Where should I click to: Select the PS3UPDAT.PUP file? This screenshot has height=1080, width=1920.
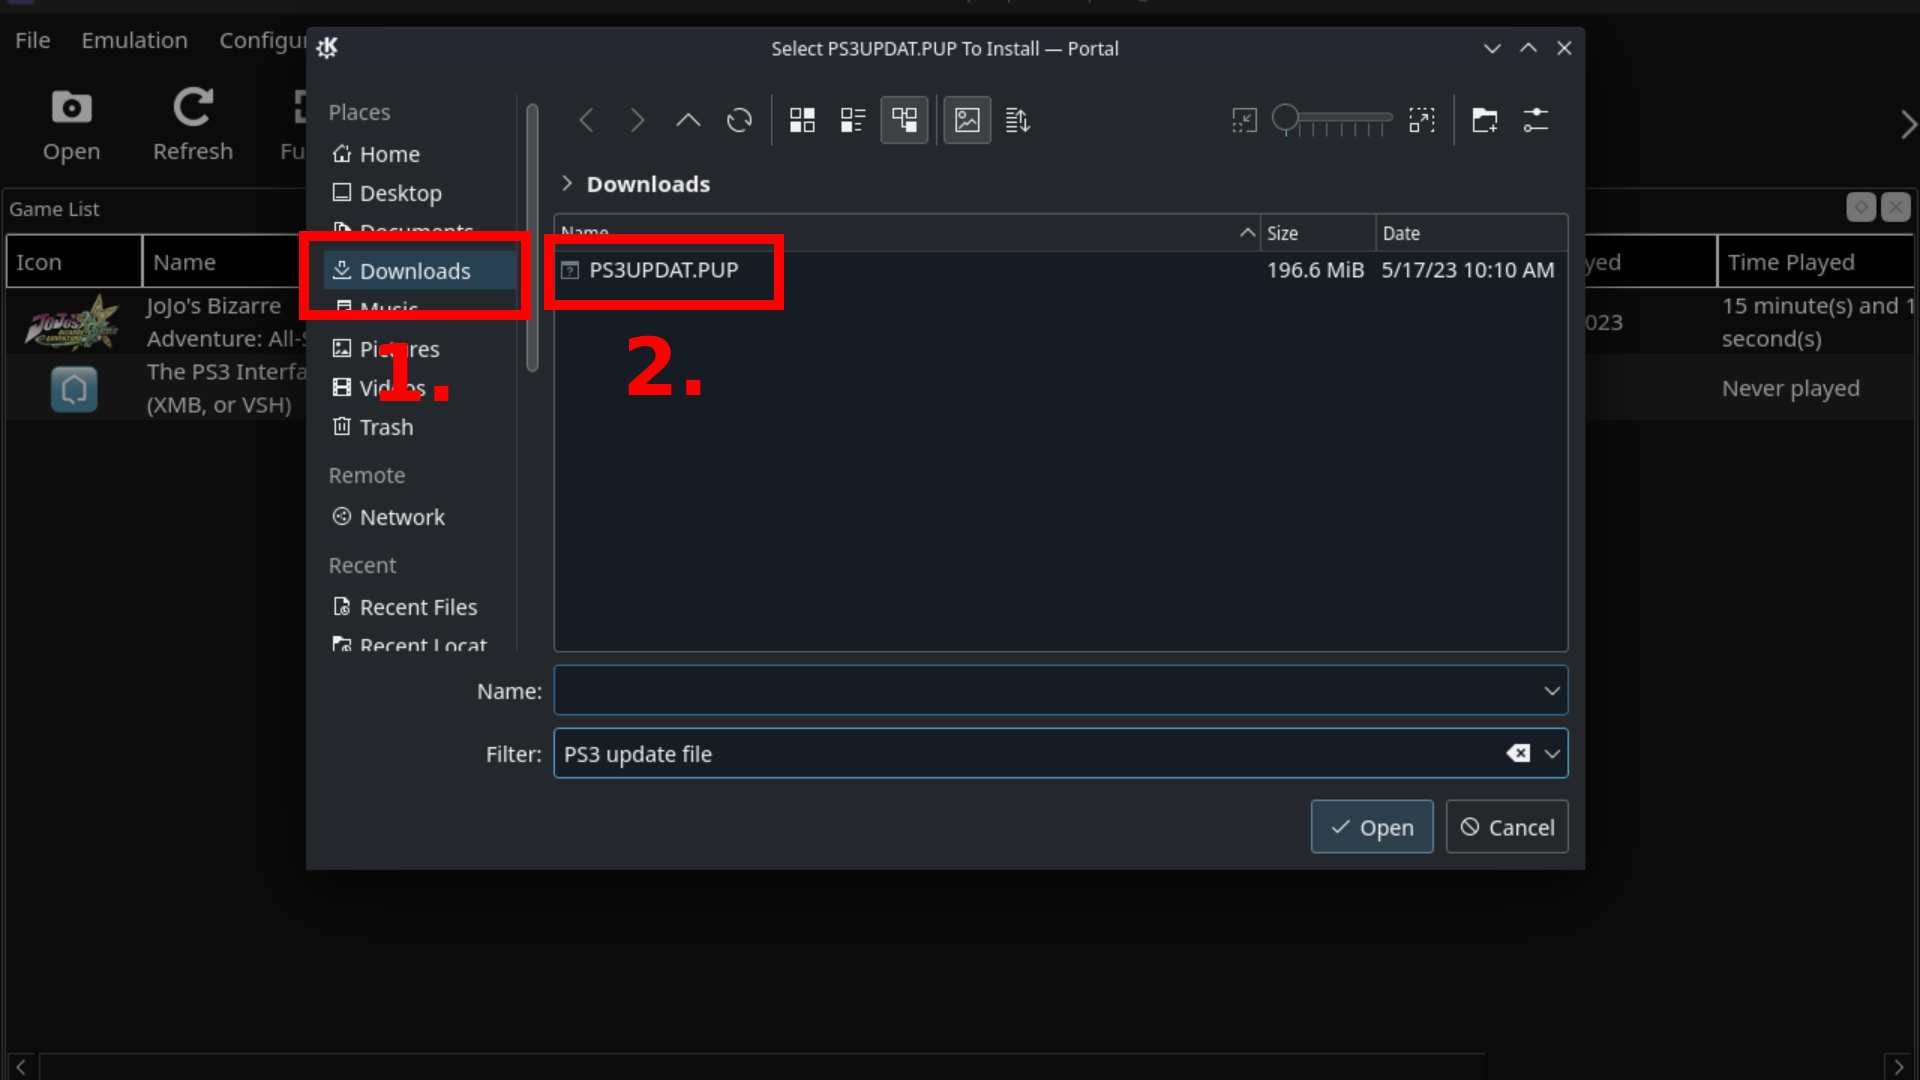(x=663, y=269)
